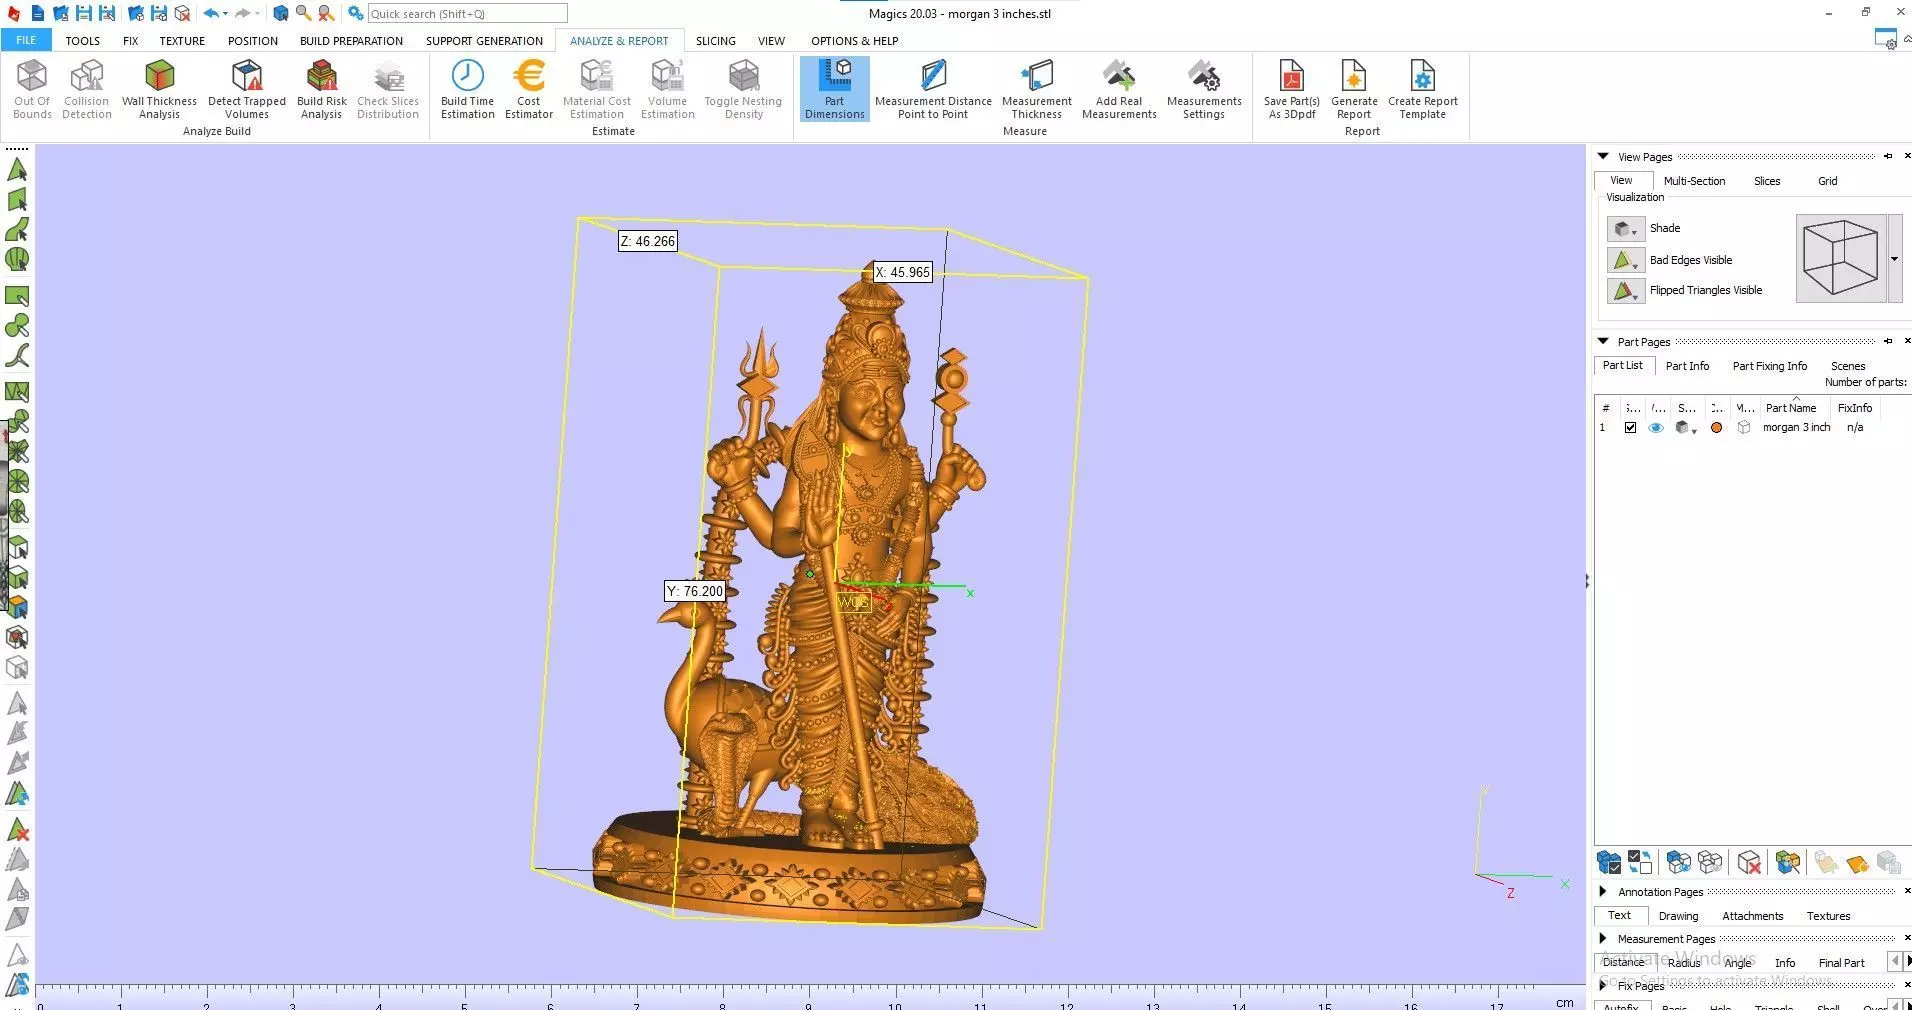Expand the Measurement Pages panel
This screenshot has height=1010, width=1912.
coord(1603,938)
